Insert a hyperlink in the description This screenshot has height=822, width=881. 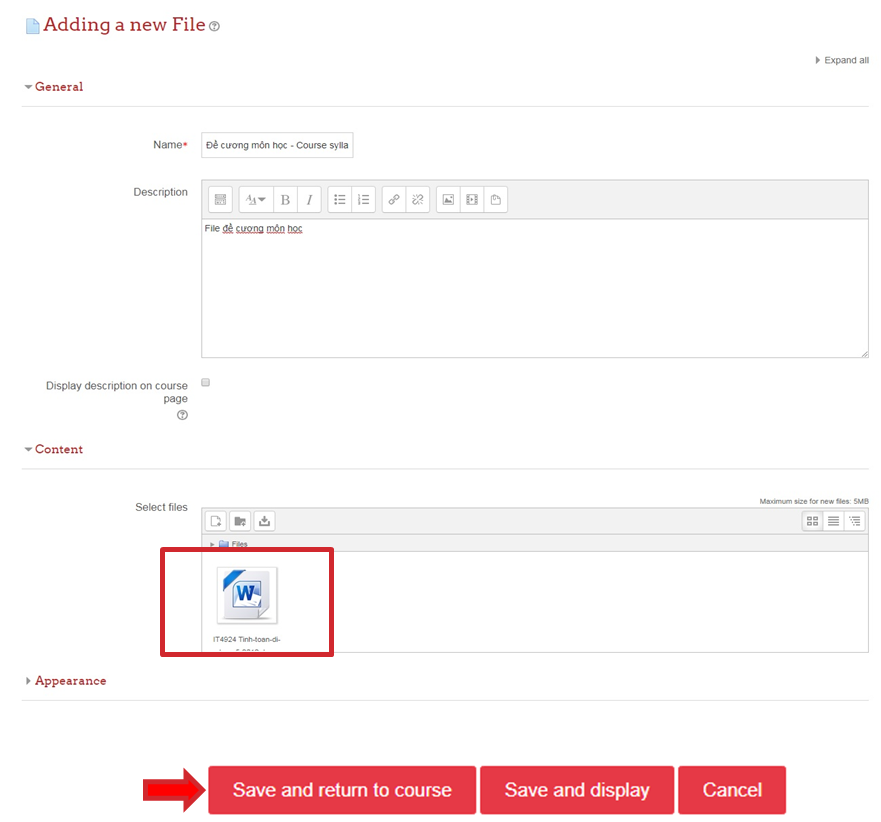click(394, 200)
